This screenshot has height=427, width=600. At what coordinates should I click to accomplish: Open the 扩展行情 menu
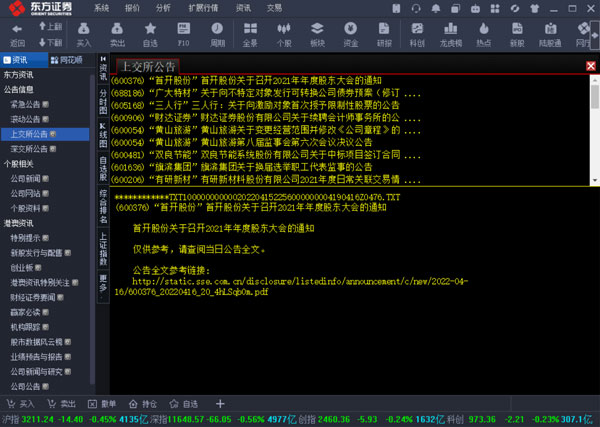(203, 8)
